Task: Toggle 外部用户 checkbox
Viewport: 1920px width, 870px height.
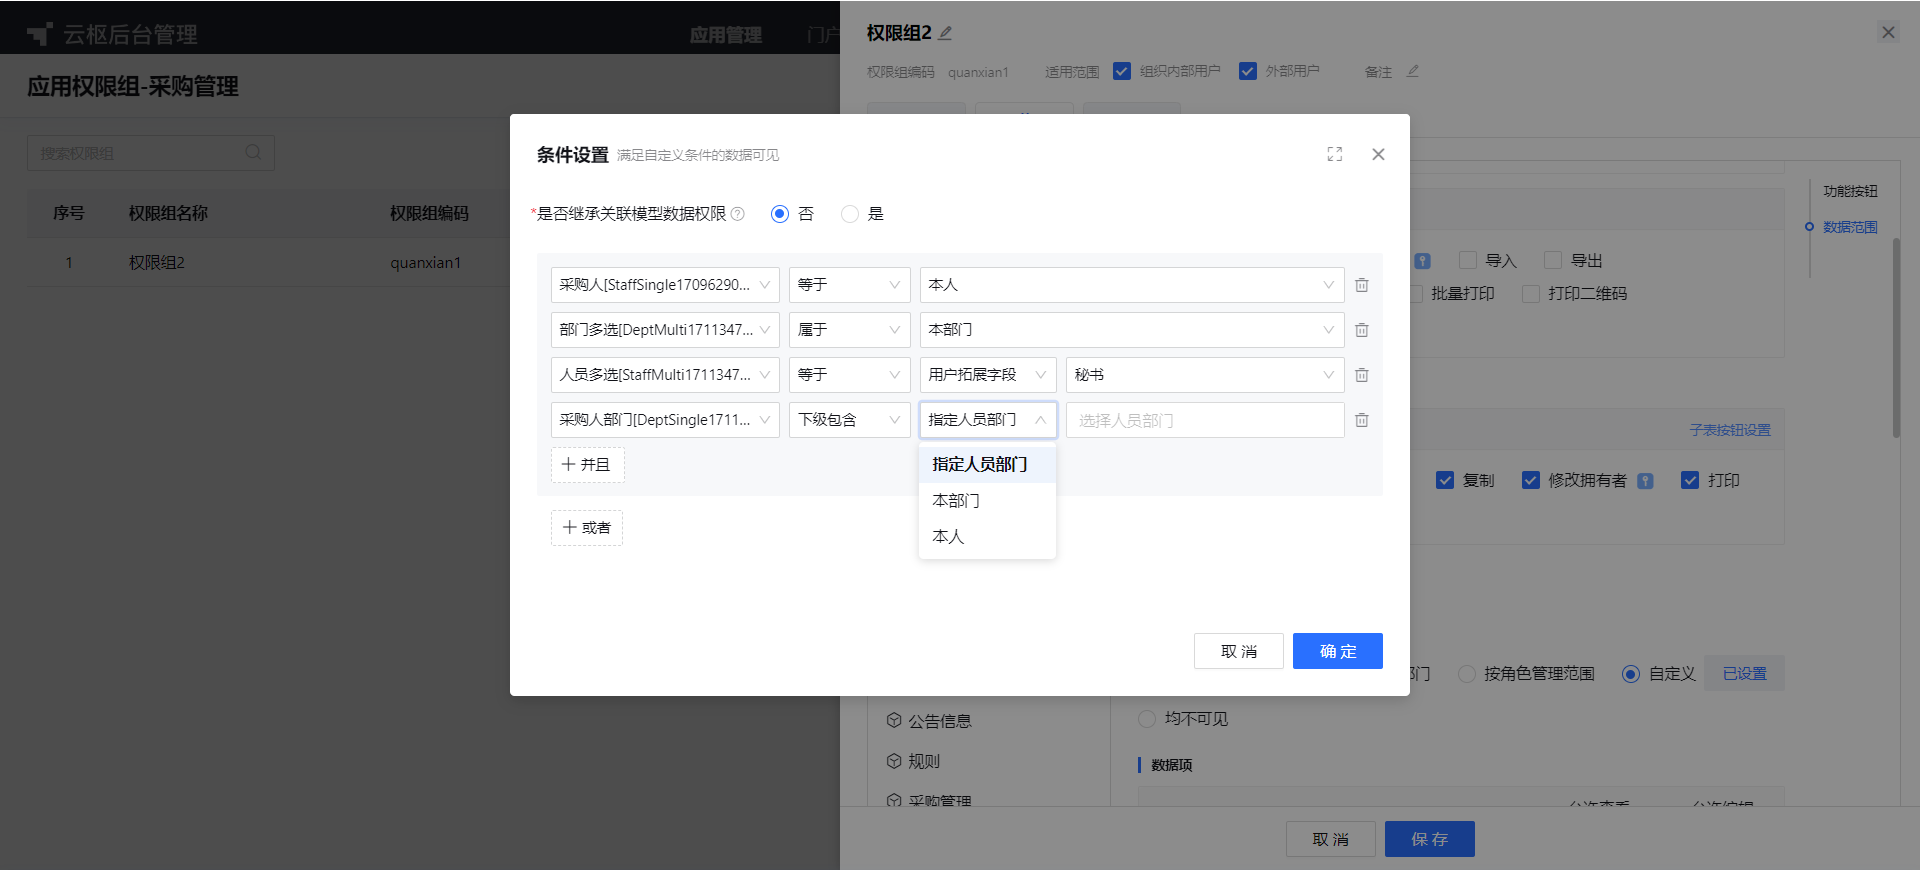Action: (1248, 71)
